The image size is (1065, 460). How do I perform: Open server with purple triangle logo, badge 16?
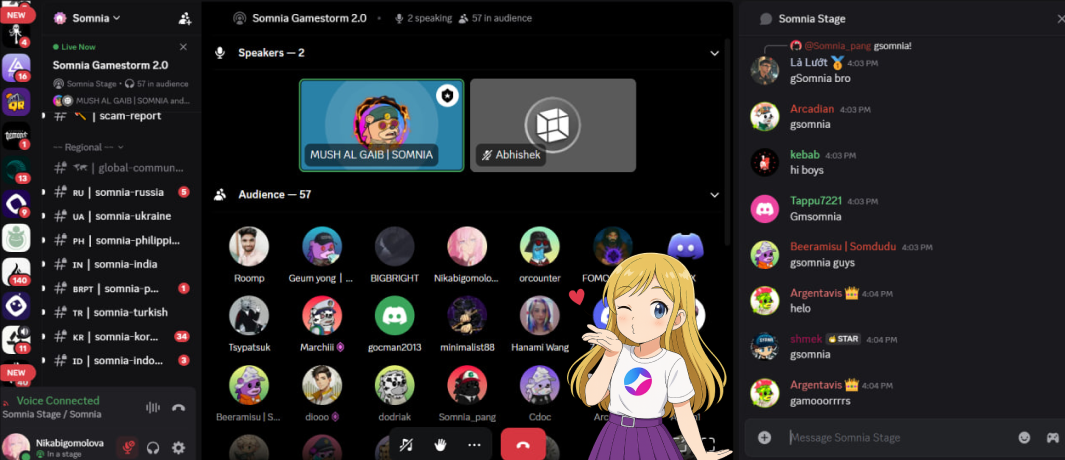tap(16, 67)
